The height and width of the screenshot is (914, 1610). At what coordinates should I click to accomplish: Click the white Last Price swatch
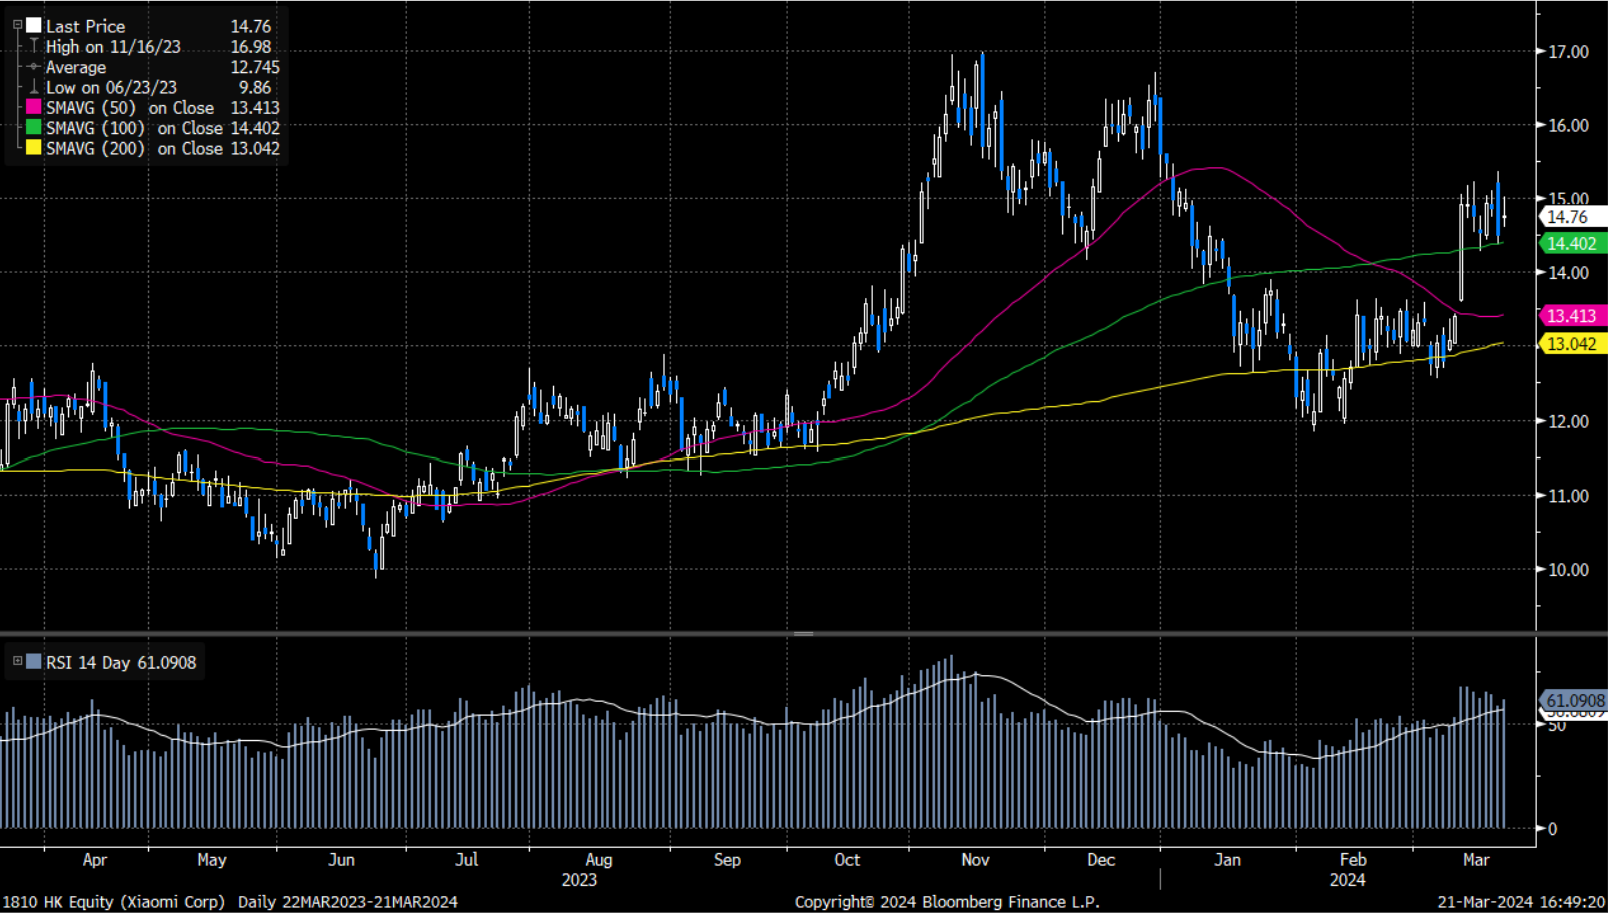[x=34, y=26]
